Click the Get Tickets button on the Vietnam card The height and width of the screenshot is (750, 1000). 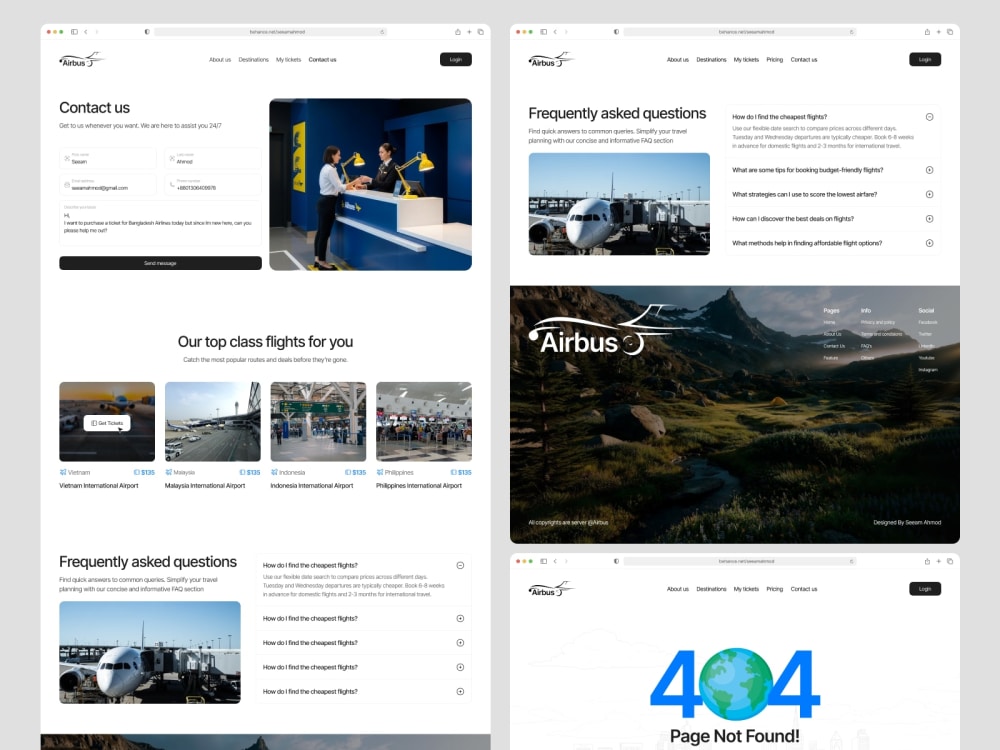pyautogui.click(x=107, y=423)
